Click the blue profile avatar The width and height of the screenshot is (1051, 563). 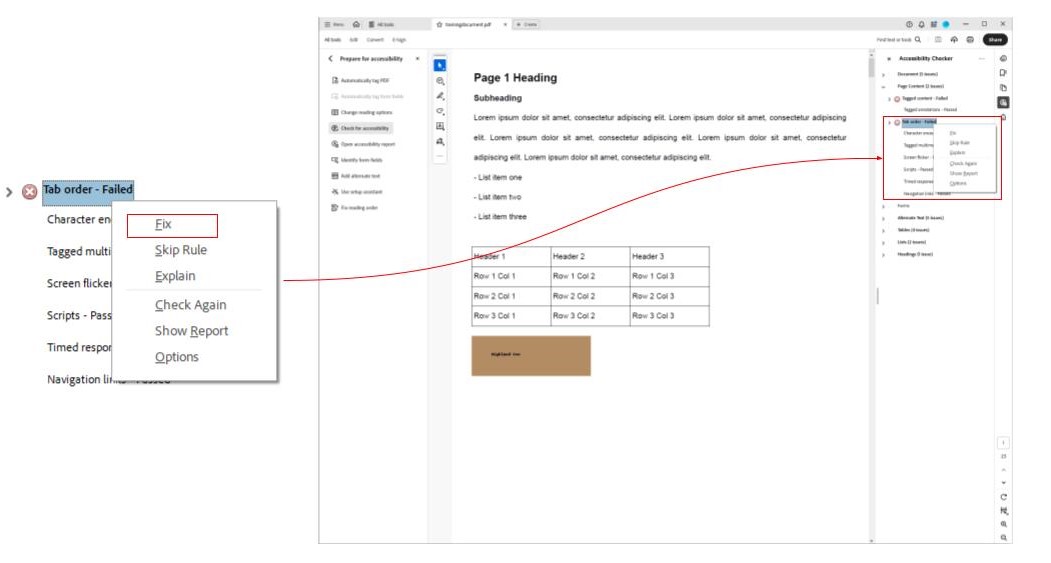coord(946,24)
